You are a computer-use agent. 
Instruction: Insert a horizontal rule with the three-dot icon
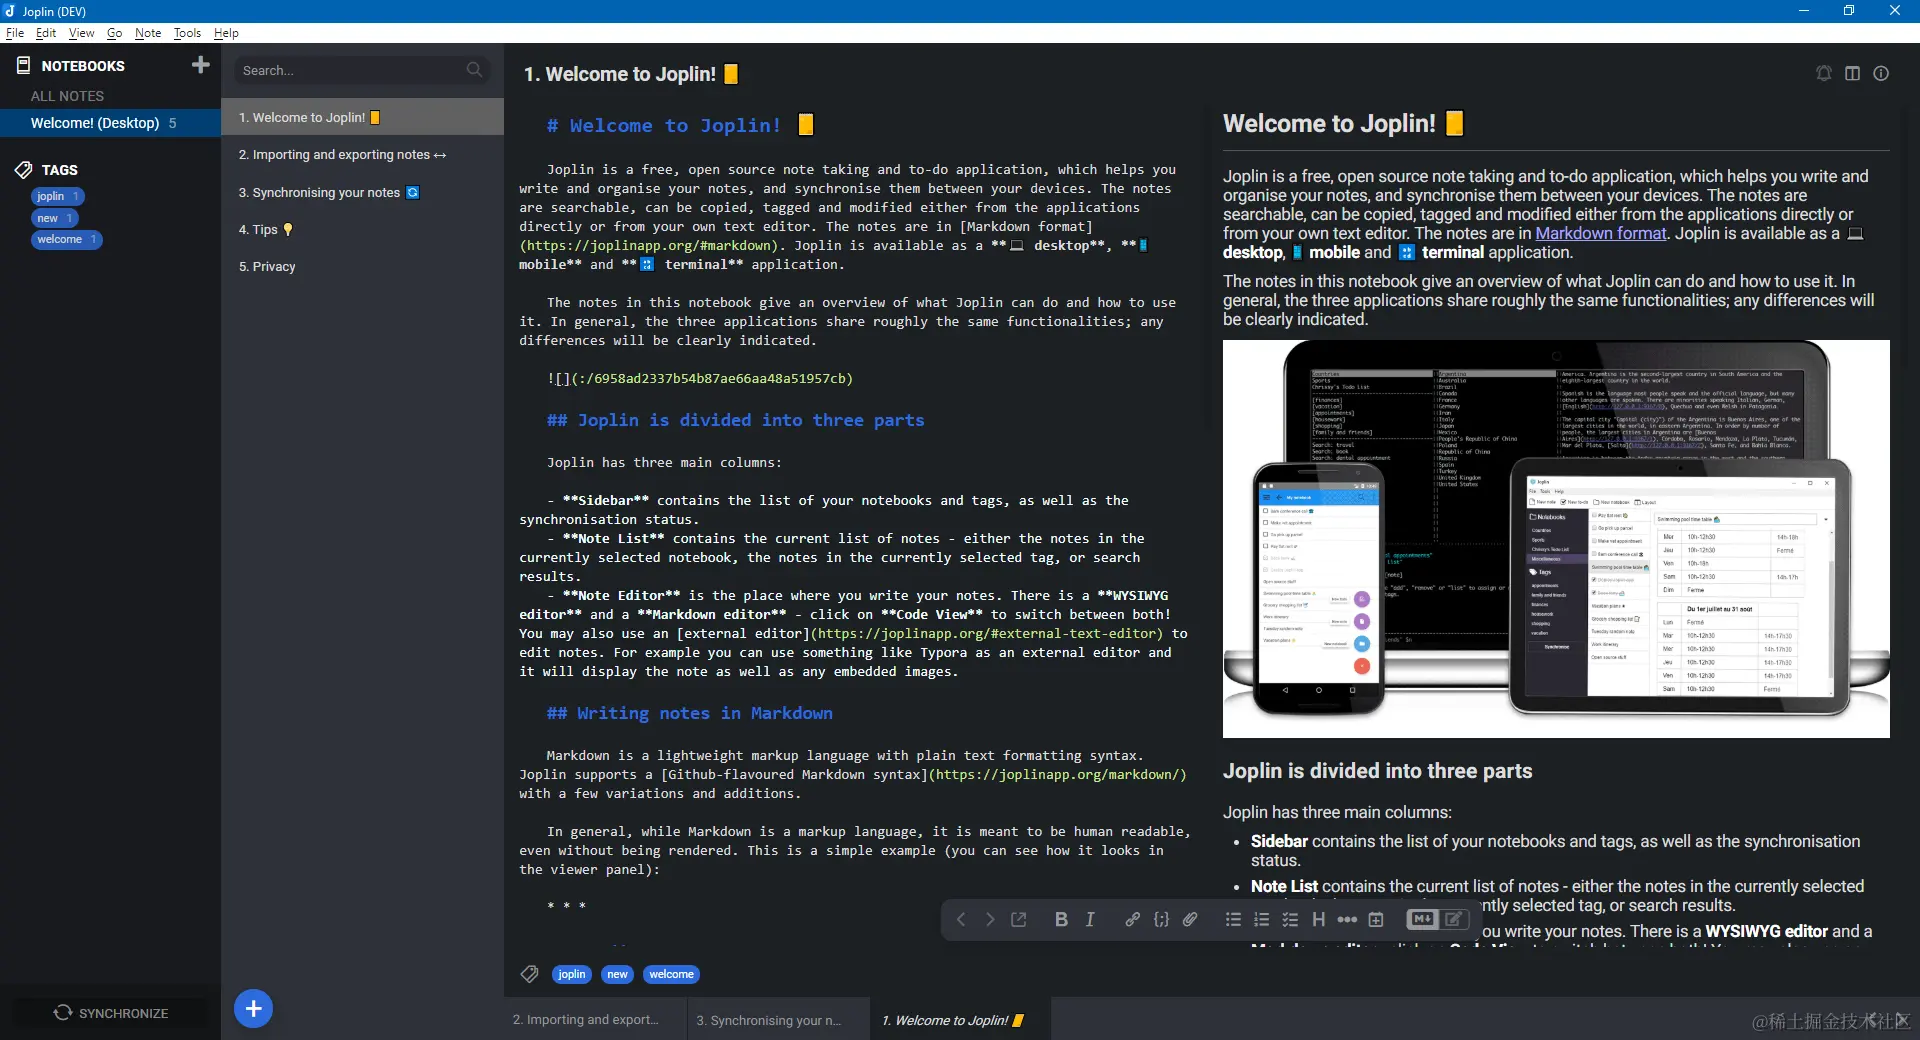click(x=1347, y=919)
